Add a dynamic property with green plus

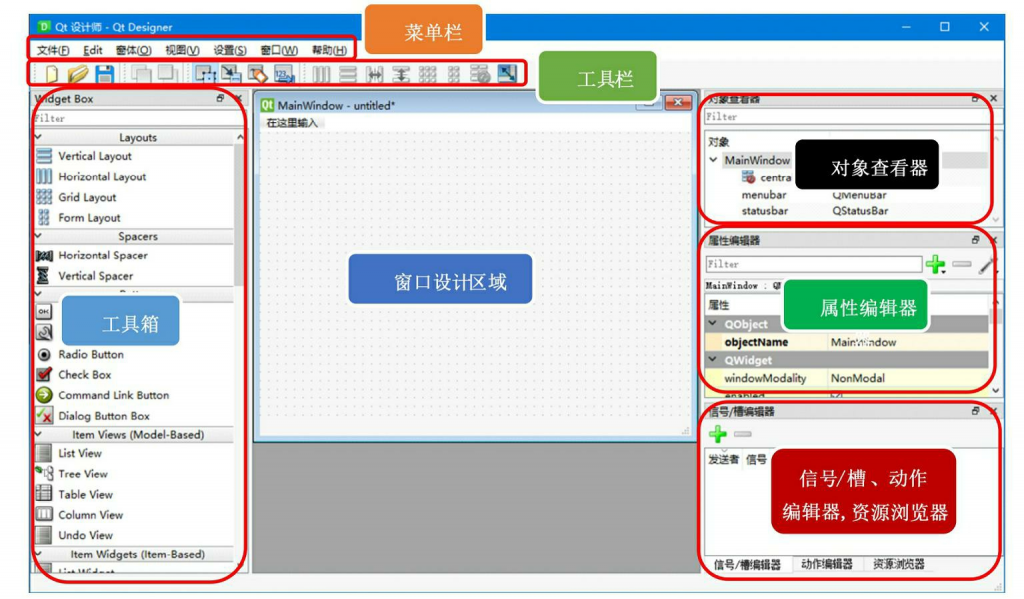tap(935, 265)
